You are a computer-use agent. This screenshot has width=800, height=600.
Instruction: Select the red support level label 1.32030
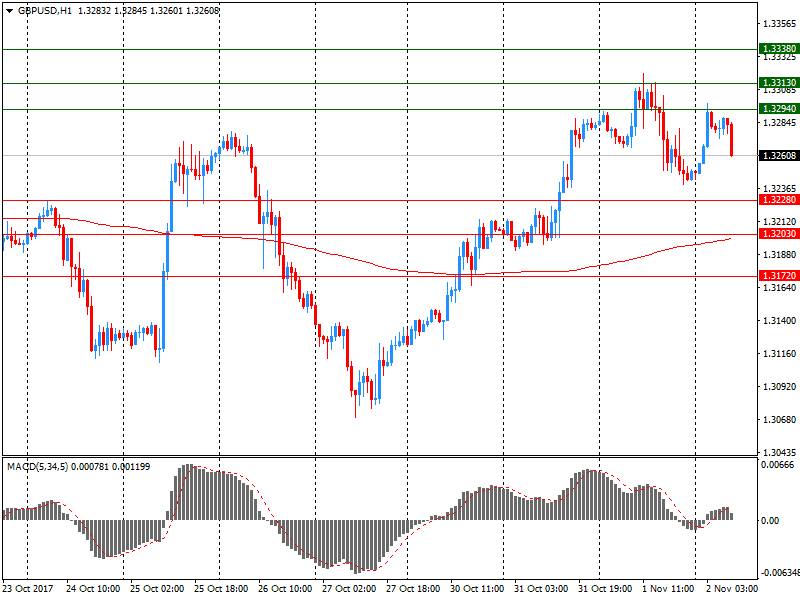tap(779, 234)
